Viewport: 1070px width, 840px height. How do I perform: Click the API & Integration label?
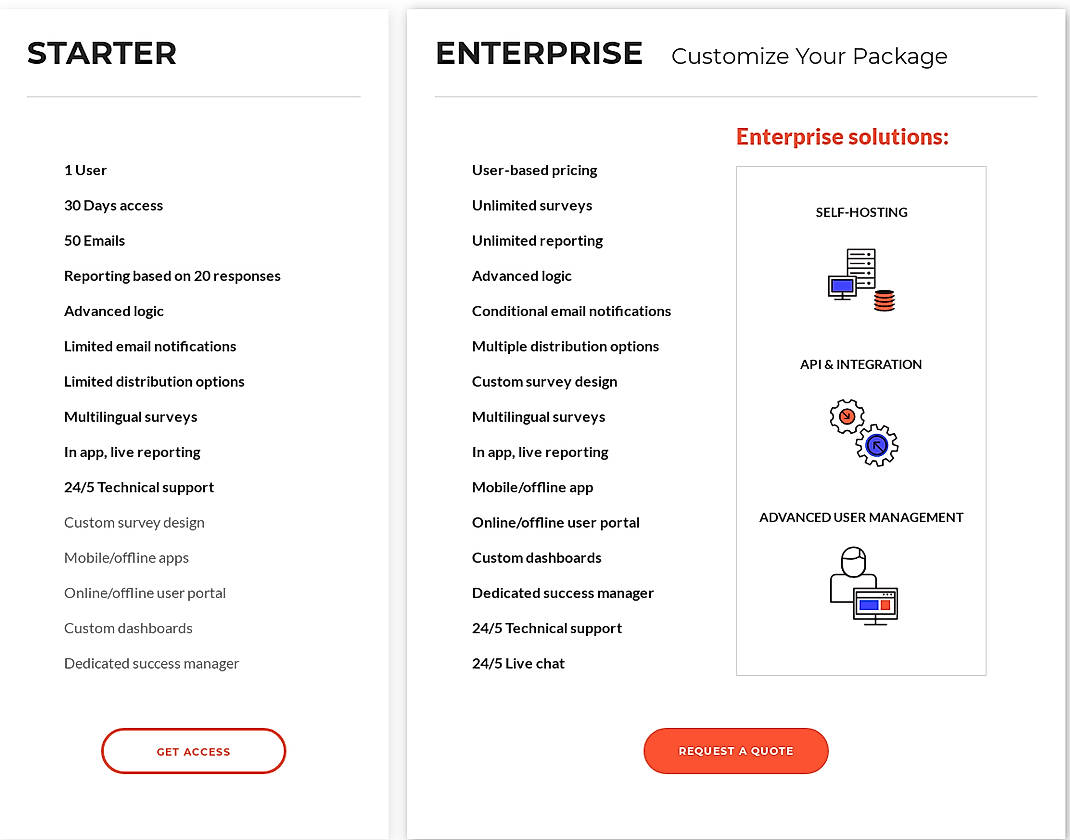[861, 364]
